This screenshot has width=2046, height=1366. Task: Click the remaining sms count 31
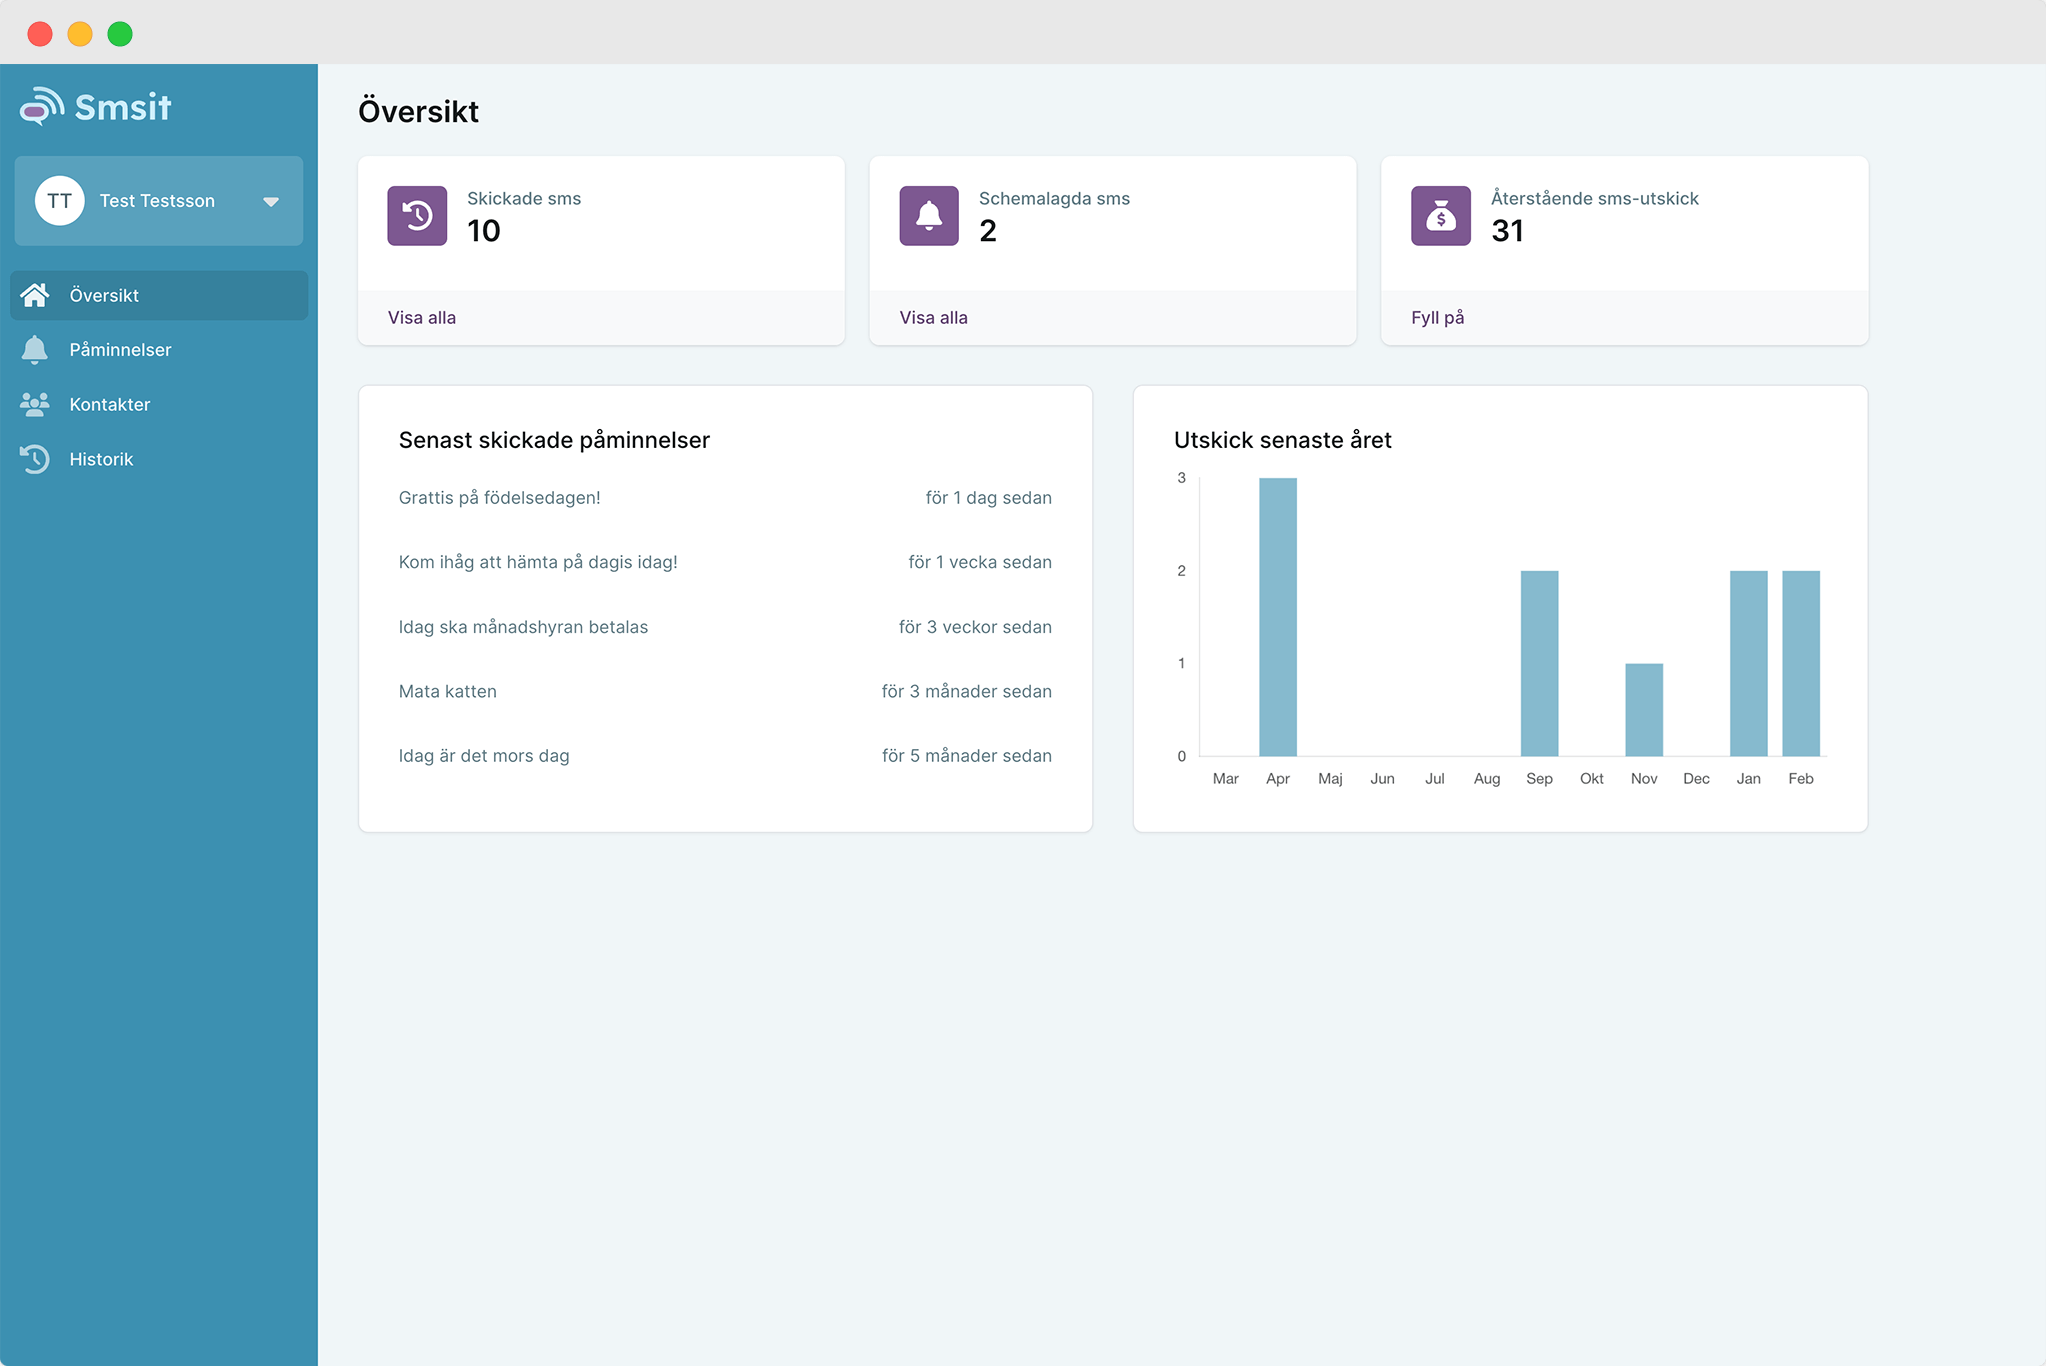pos(1508,231)
